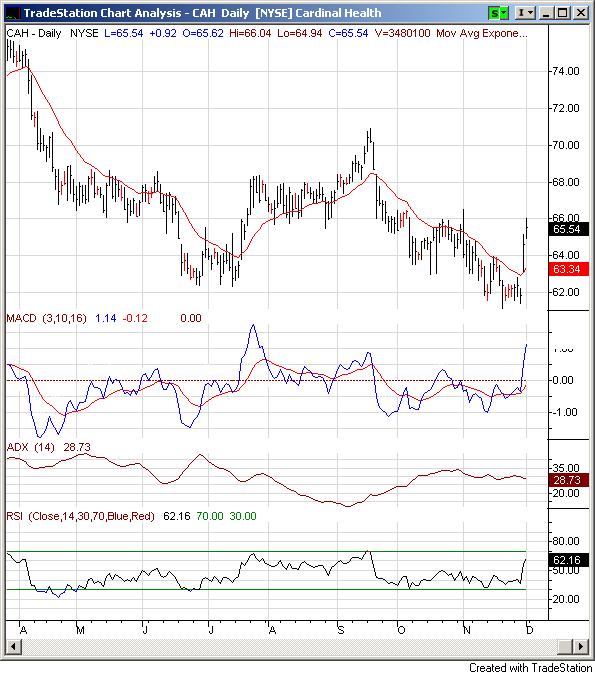Click the 'O=65.62' open value
Viewport: 595px width, 674px height.
[203, 34]
